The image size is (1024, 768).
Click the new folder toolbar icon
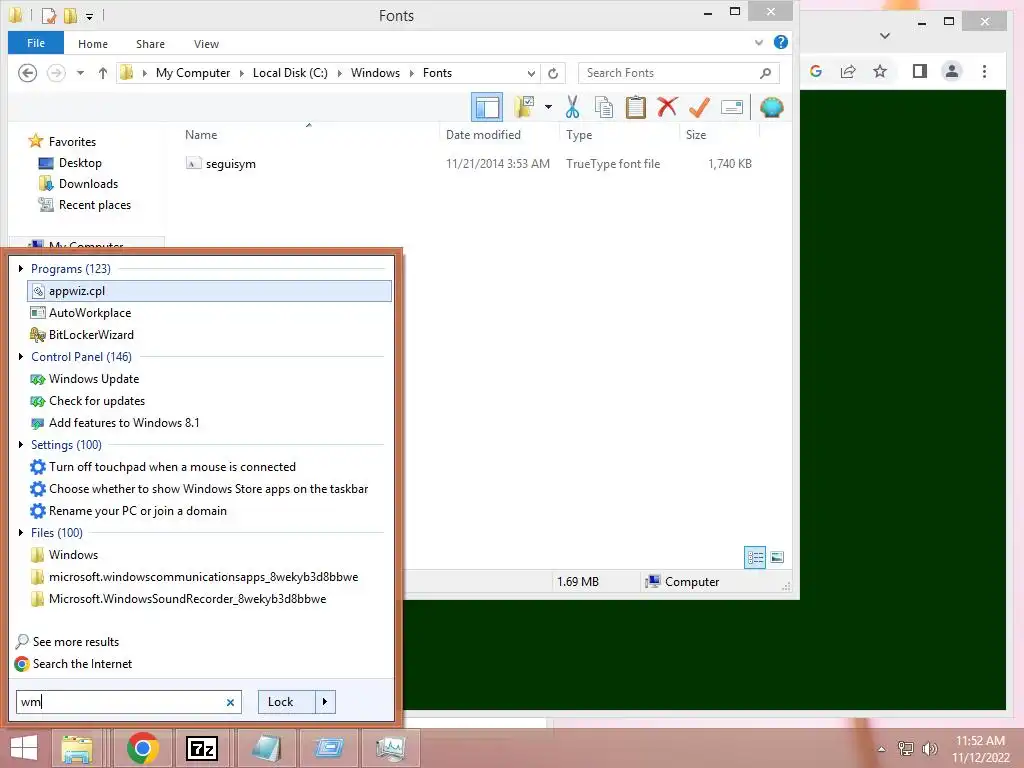pos(524,106)
